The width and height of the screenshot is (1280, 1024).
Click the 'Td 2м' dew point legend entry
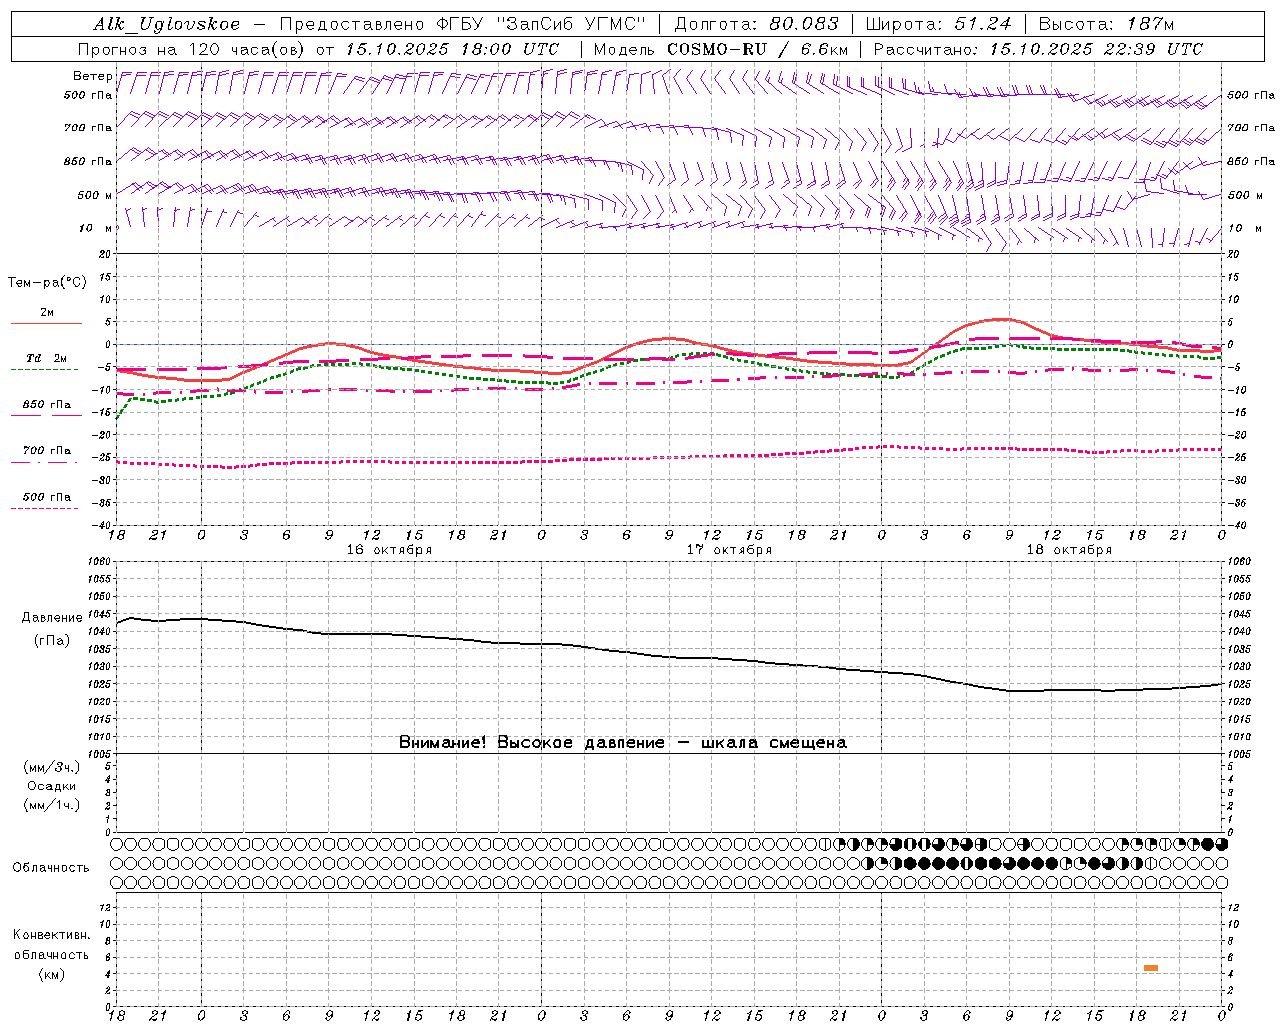46,359
